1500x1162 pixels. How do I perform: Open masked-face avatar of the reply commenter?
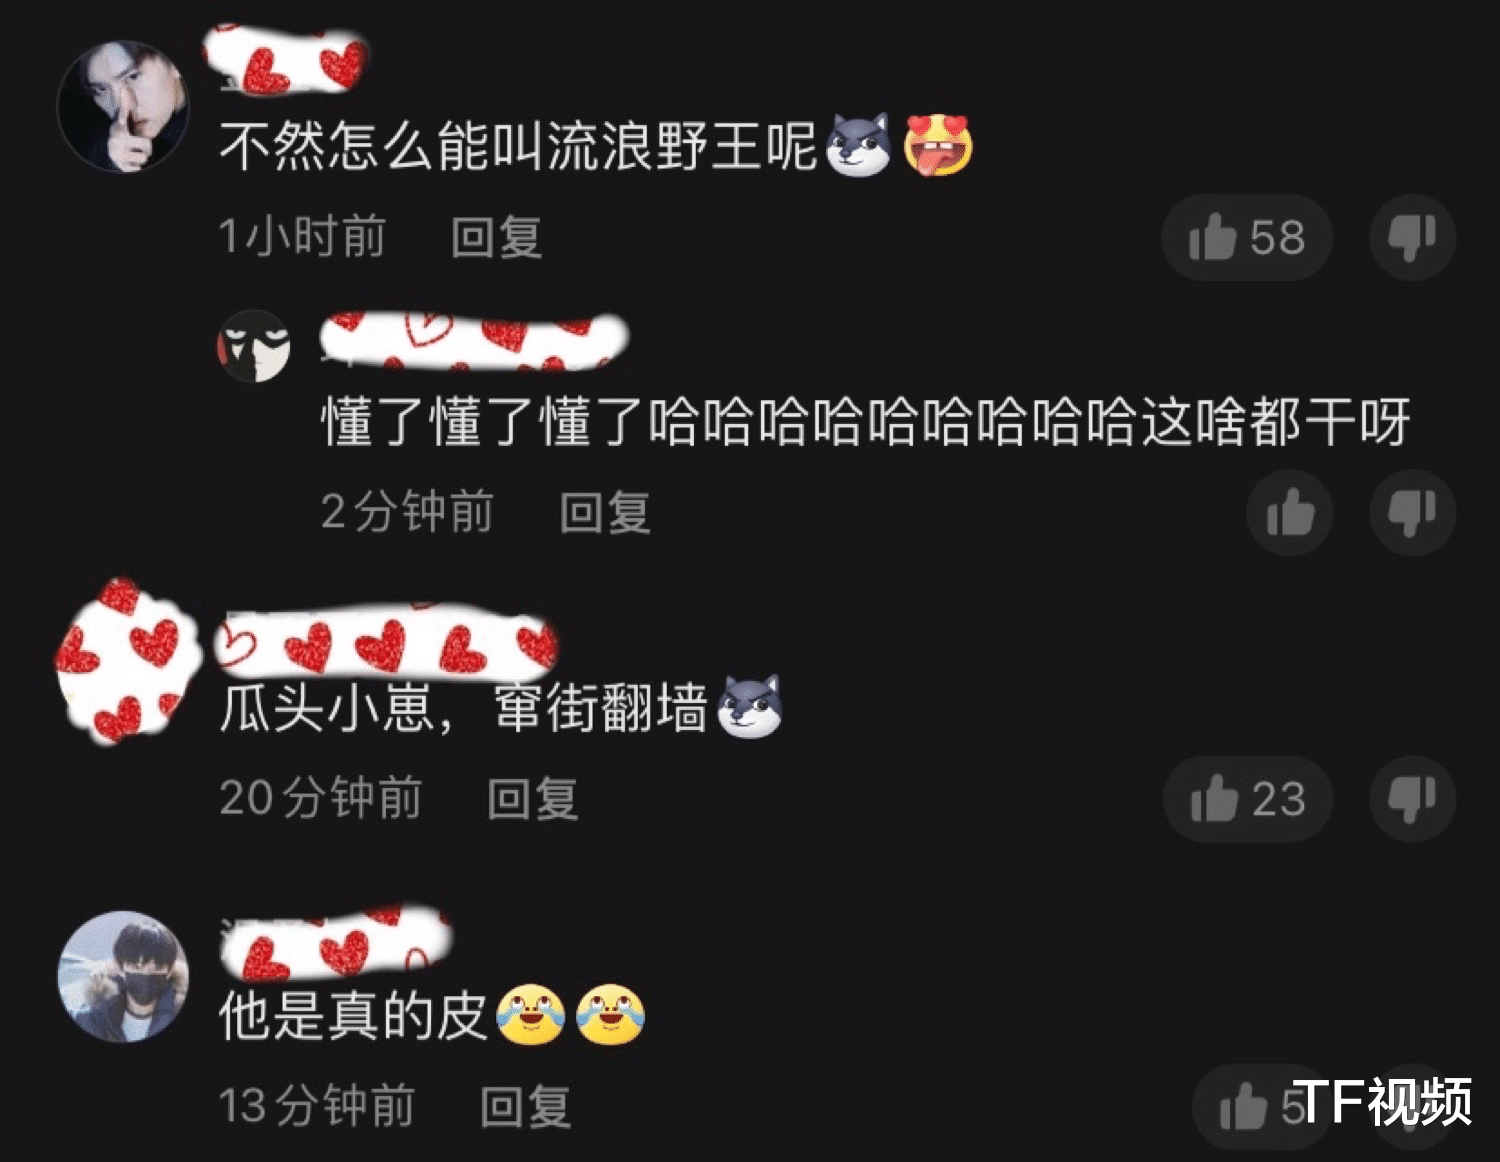point(254,346)
